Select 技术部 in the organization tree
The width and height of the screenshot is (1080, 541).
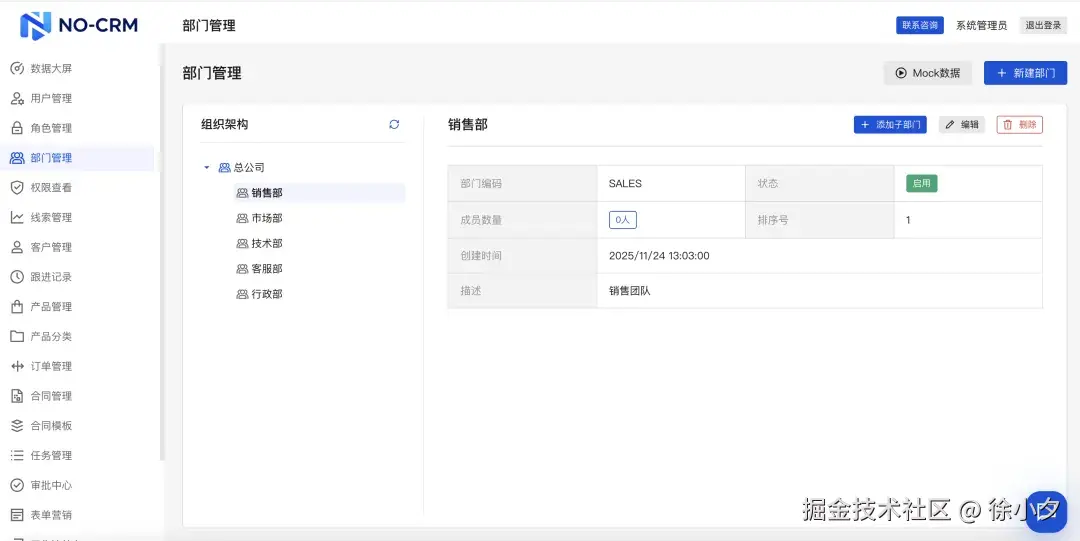point(266,243)
